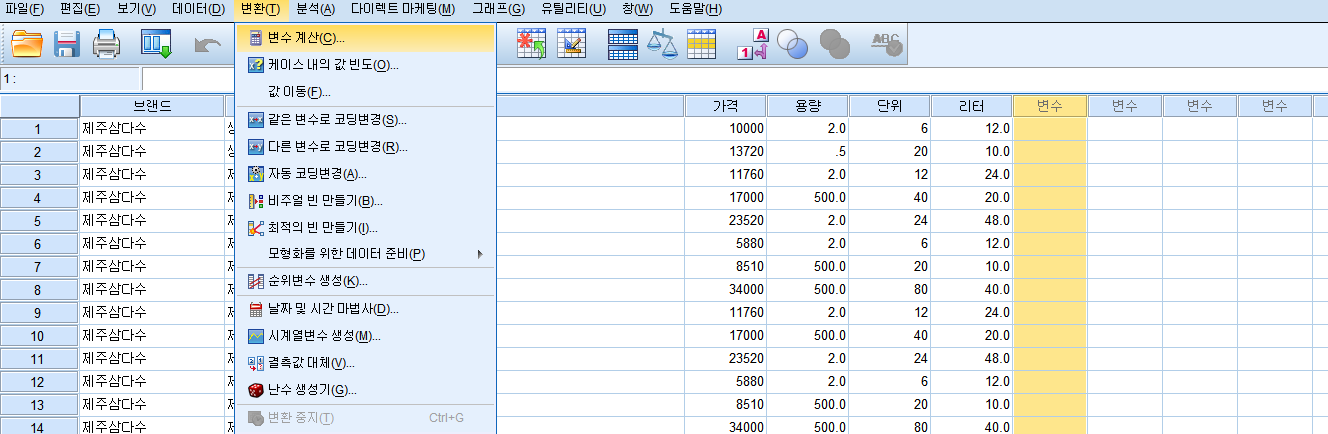Select the 브랜드 column header

[152, 106]
